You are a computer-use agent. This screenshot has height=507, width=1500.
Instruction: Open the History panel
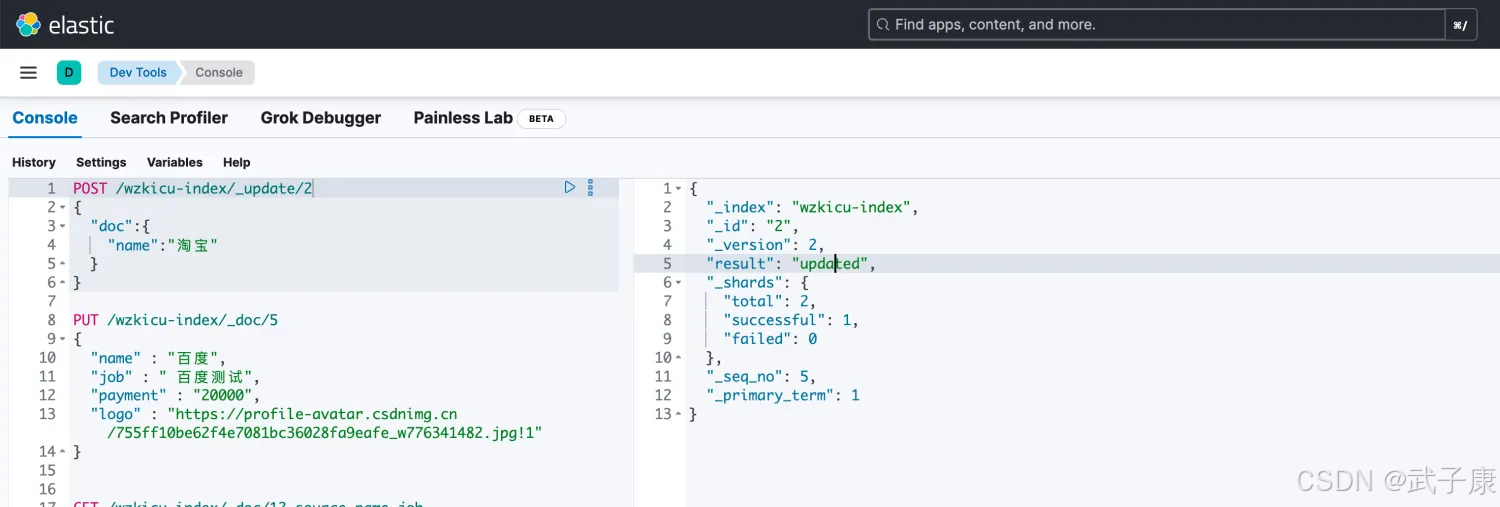(x=34, y=162)
